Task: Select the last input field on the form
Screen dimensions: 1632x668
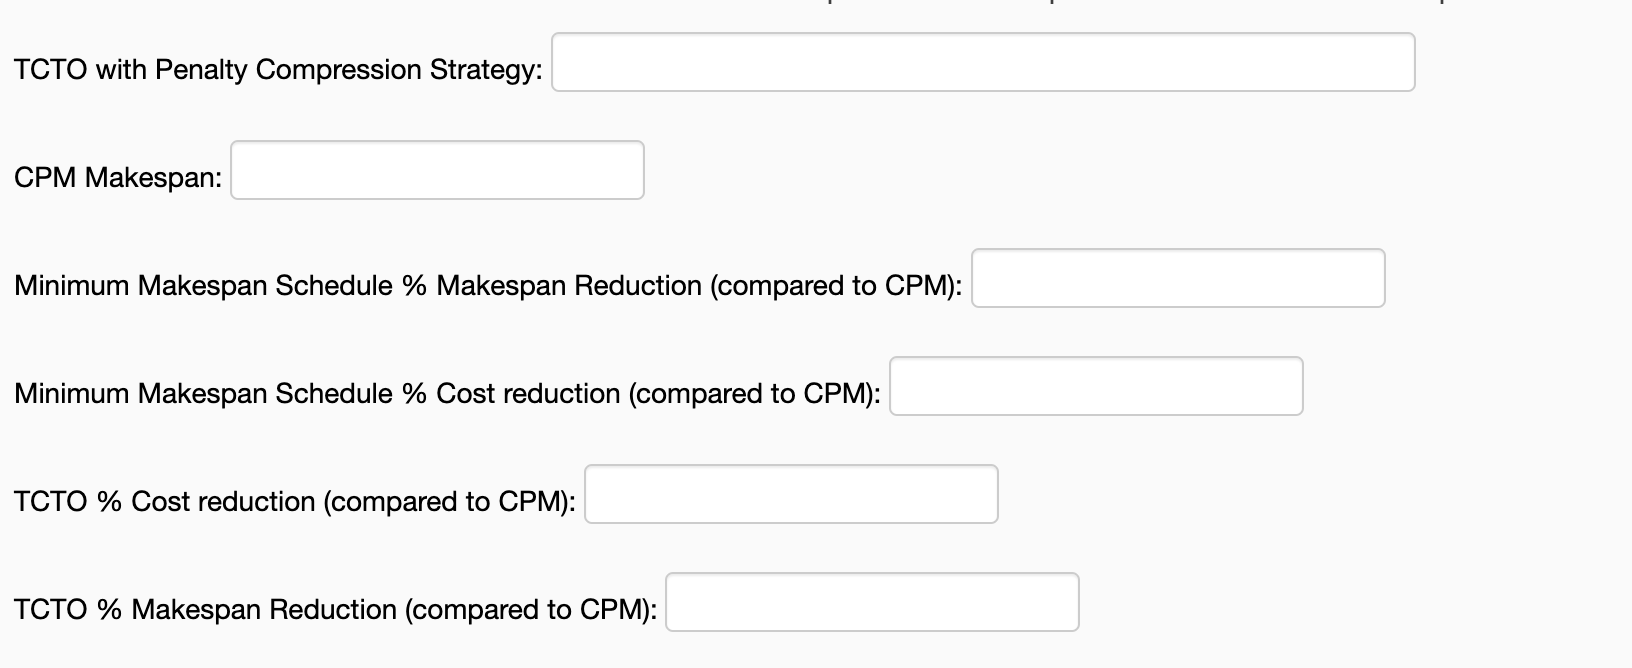Action: [872, 602]
